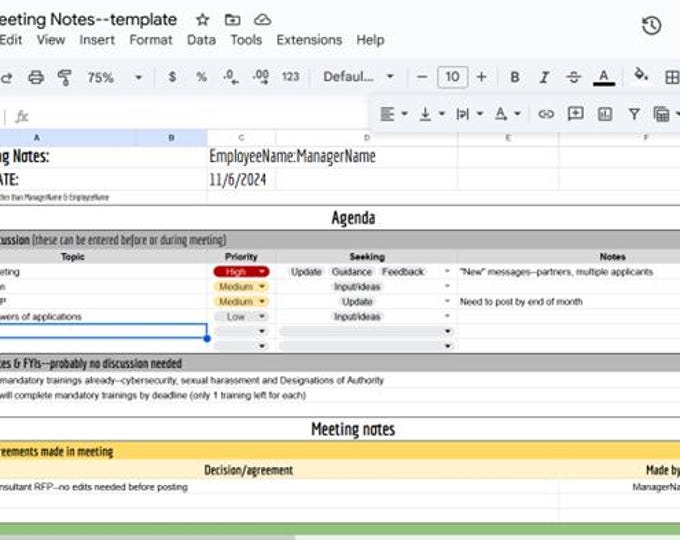The image size is (680, 540).
Task: Open horizontal align options
Action: click(x=393, y=114)
